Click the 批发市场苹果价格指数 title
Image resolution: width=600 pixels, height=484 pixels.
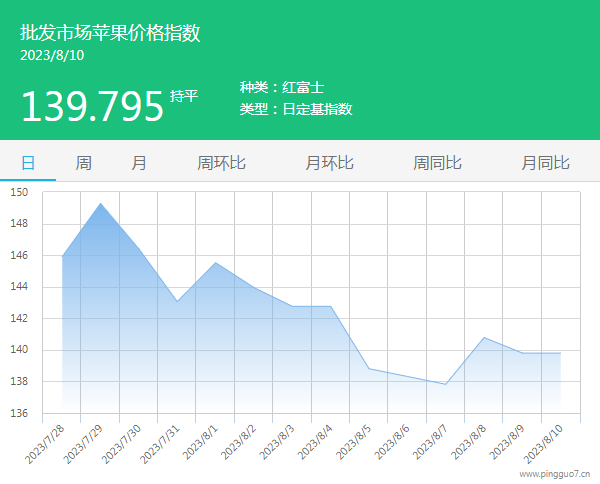[x=110, y=33]
